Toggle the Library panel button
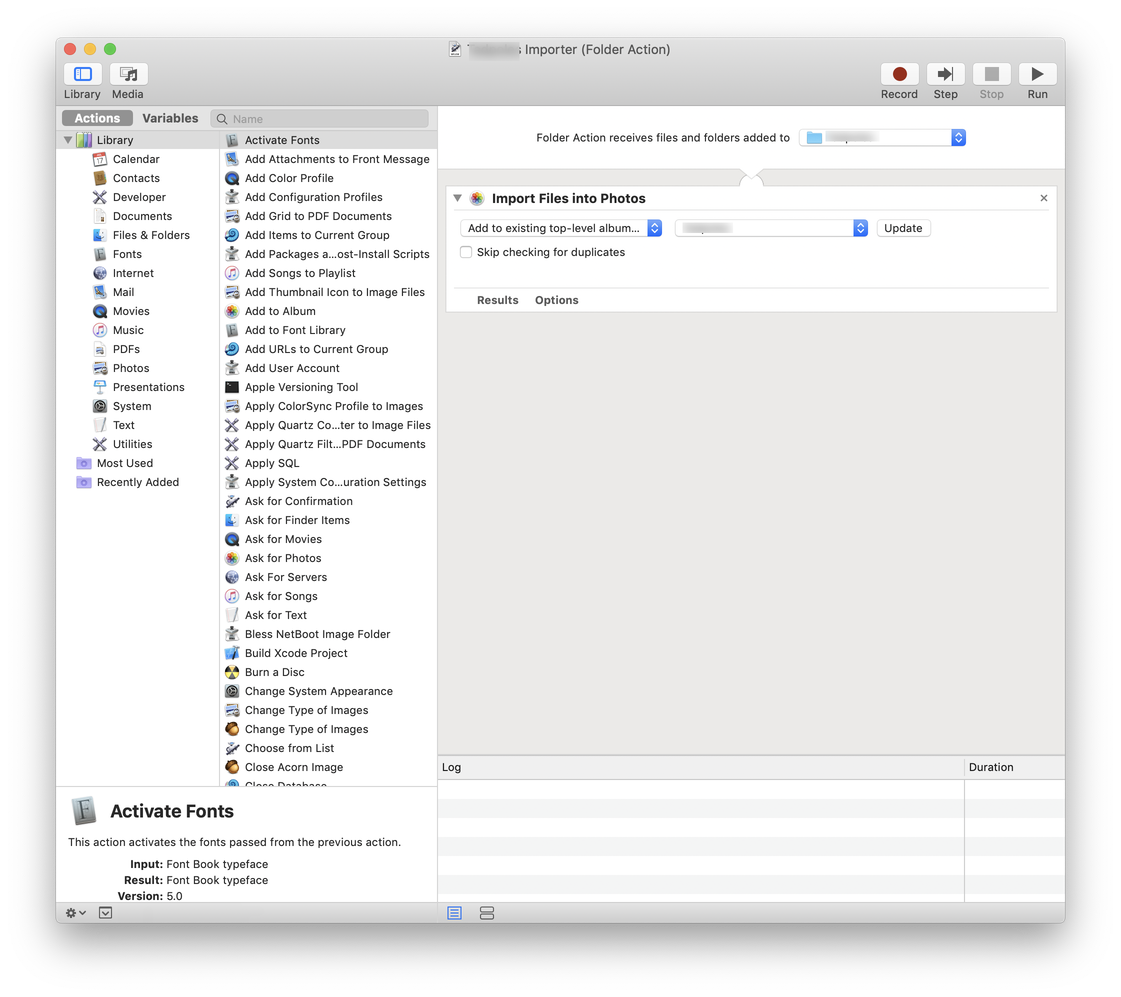The image size is (1121, 997). point(83,75)
